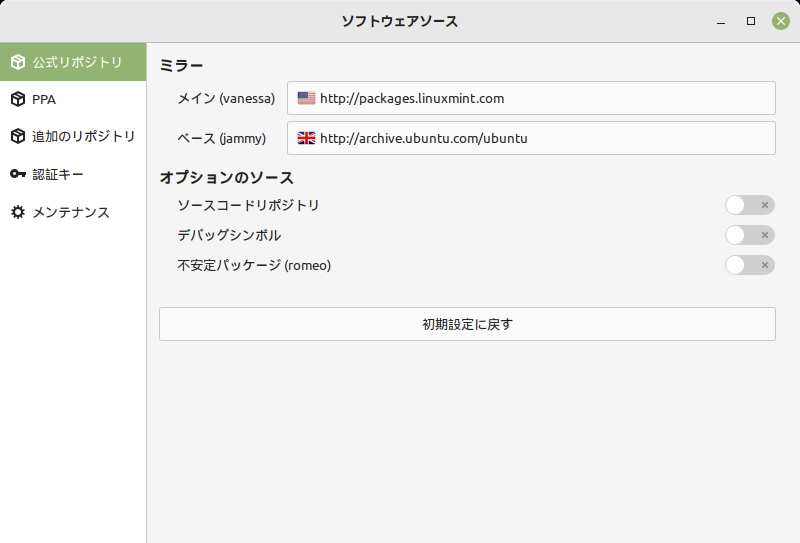Select the 認証キー sidebar label
This screenshot has height=543, width=800.
58,175
